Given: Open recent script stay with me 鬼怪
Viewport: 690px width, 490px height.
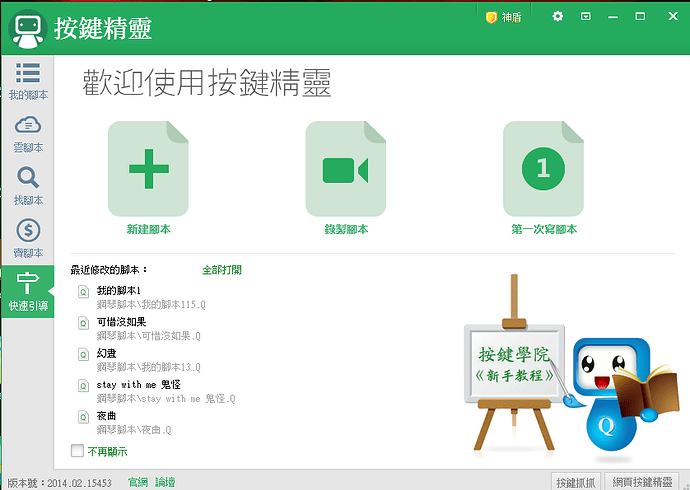Looking at the screenshot, I should point(139,384).
